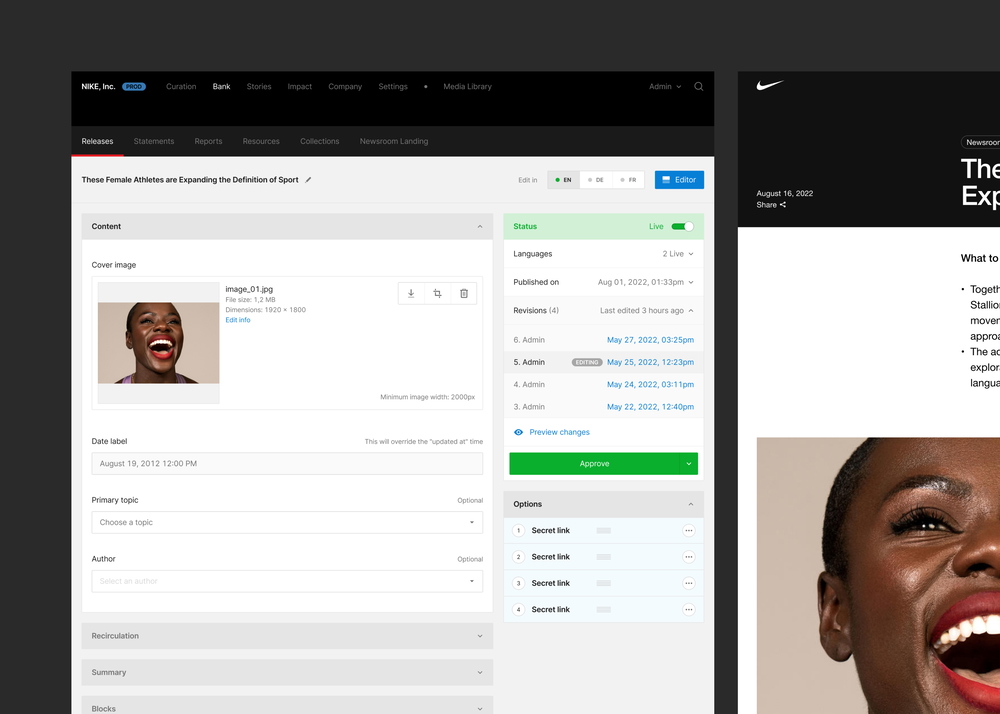Open the Media Library menu item
Image resolution: width=1000 pixels, height=714 pixels.
point(467,87)
